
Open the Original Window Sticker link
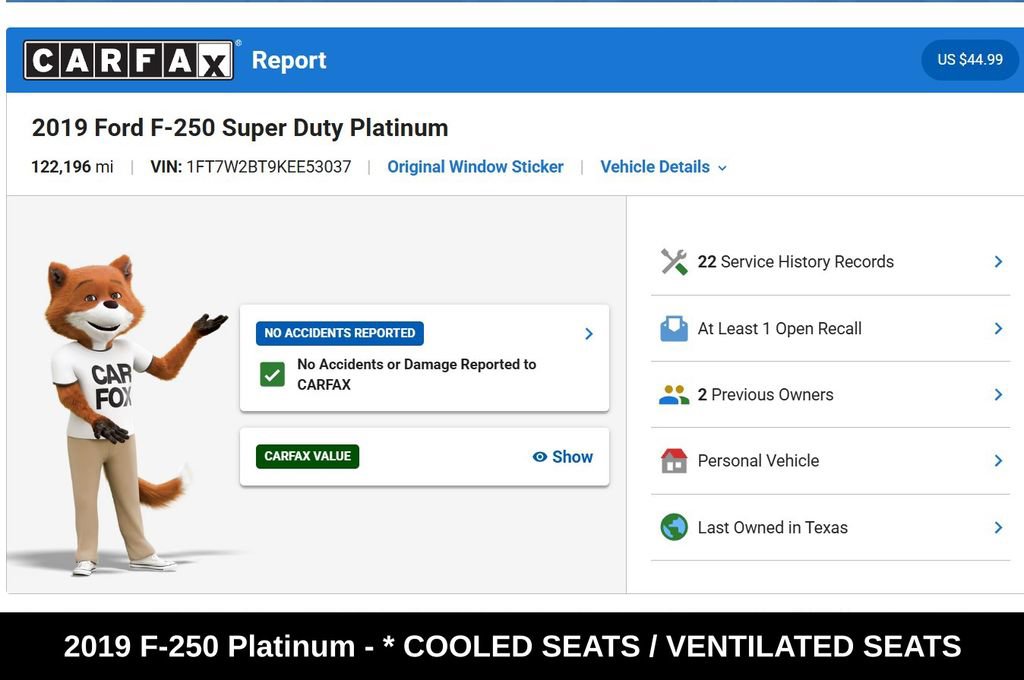475,167
